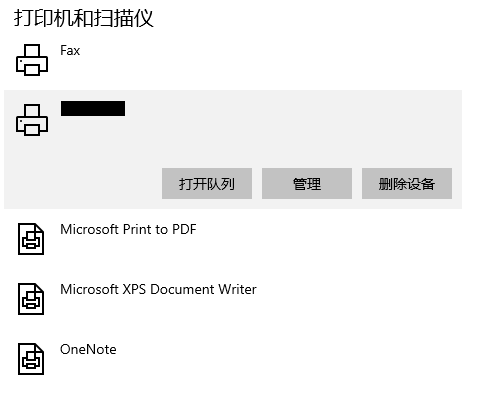The width and height of the screenshot is (479, 393).
Task: Click the empty space right of Fax label
Action: tap(267, 60)
